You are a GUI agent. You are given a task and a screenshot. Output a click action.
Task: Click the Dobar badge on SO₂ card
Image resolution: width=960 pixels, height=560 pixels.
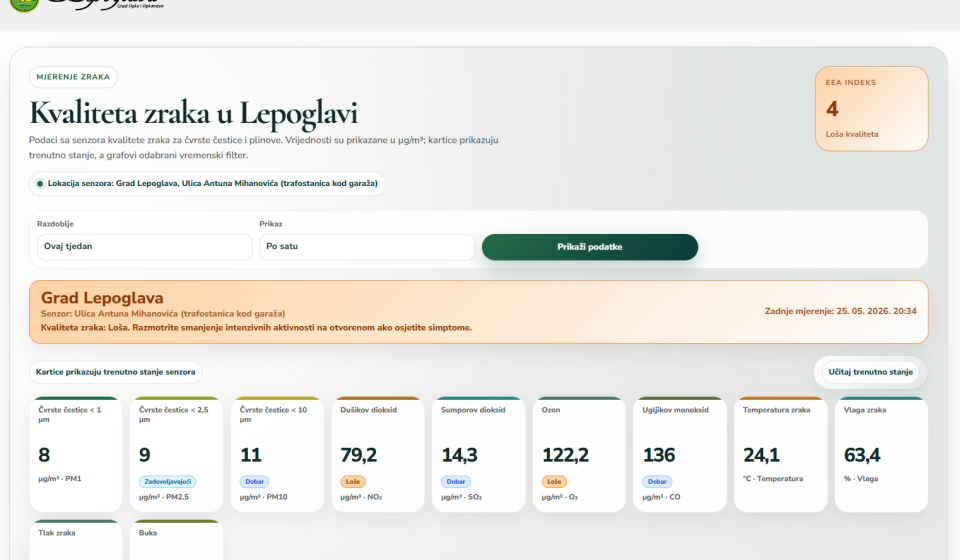456,482
